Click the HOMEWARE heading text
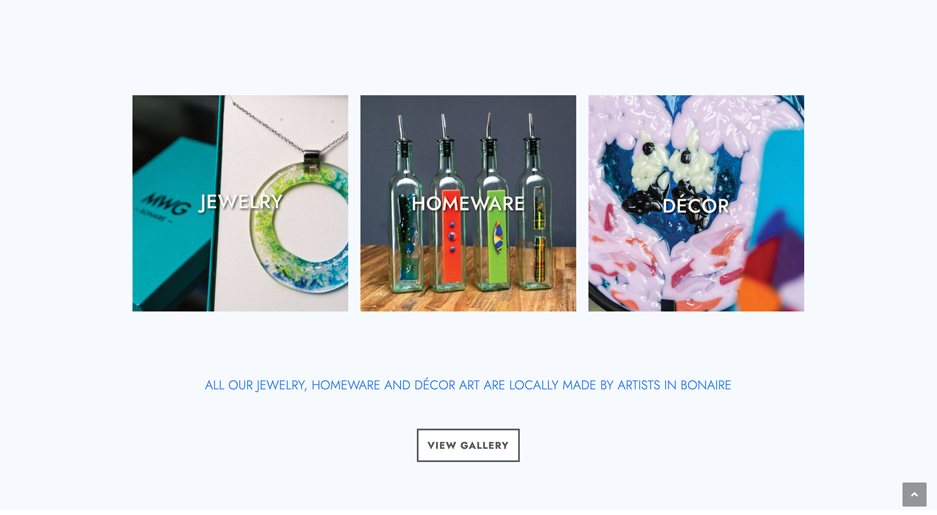Viewport: 937px width, 515px height. coord(468,204)
